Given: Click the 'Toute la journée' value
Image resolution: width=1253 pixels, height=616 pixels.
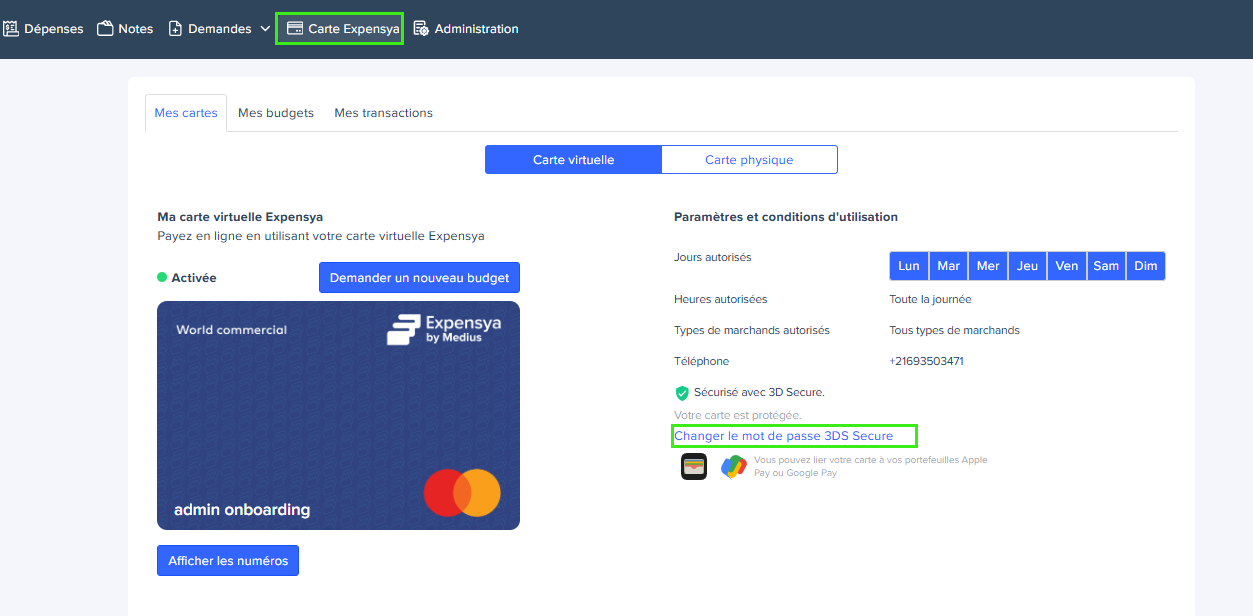Looking at the screenshot, I should point(931,299).
